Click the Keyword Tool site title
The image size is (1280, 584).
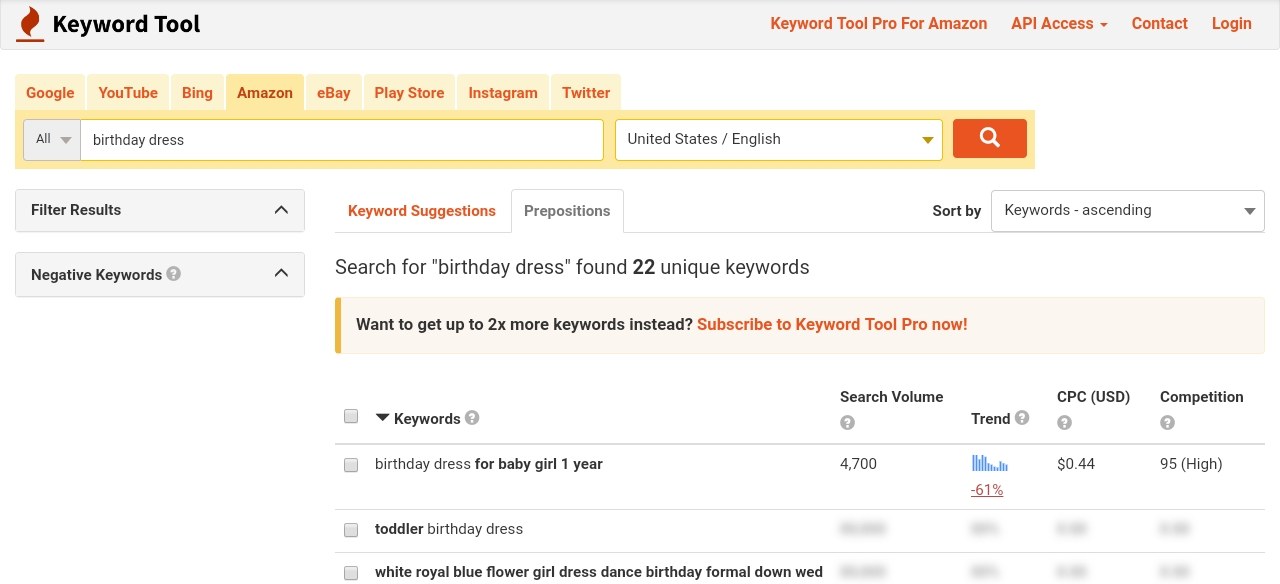[x=126, y=24]
